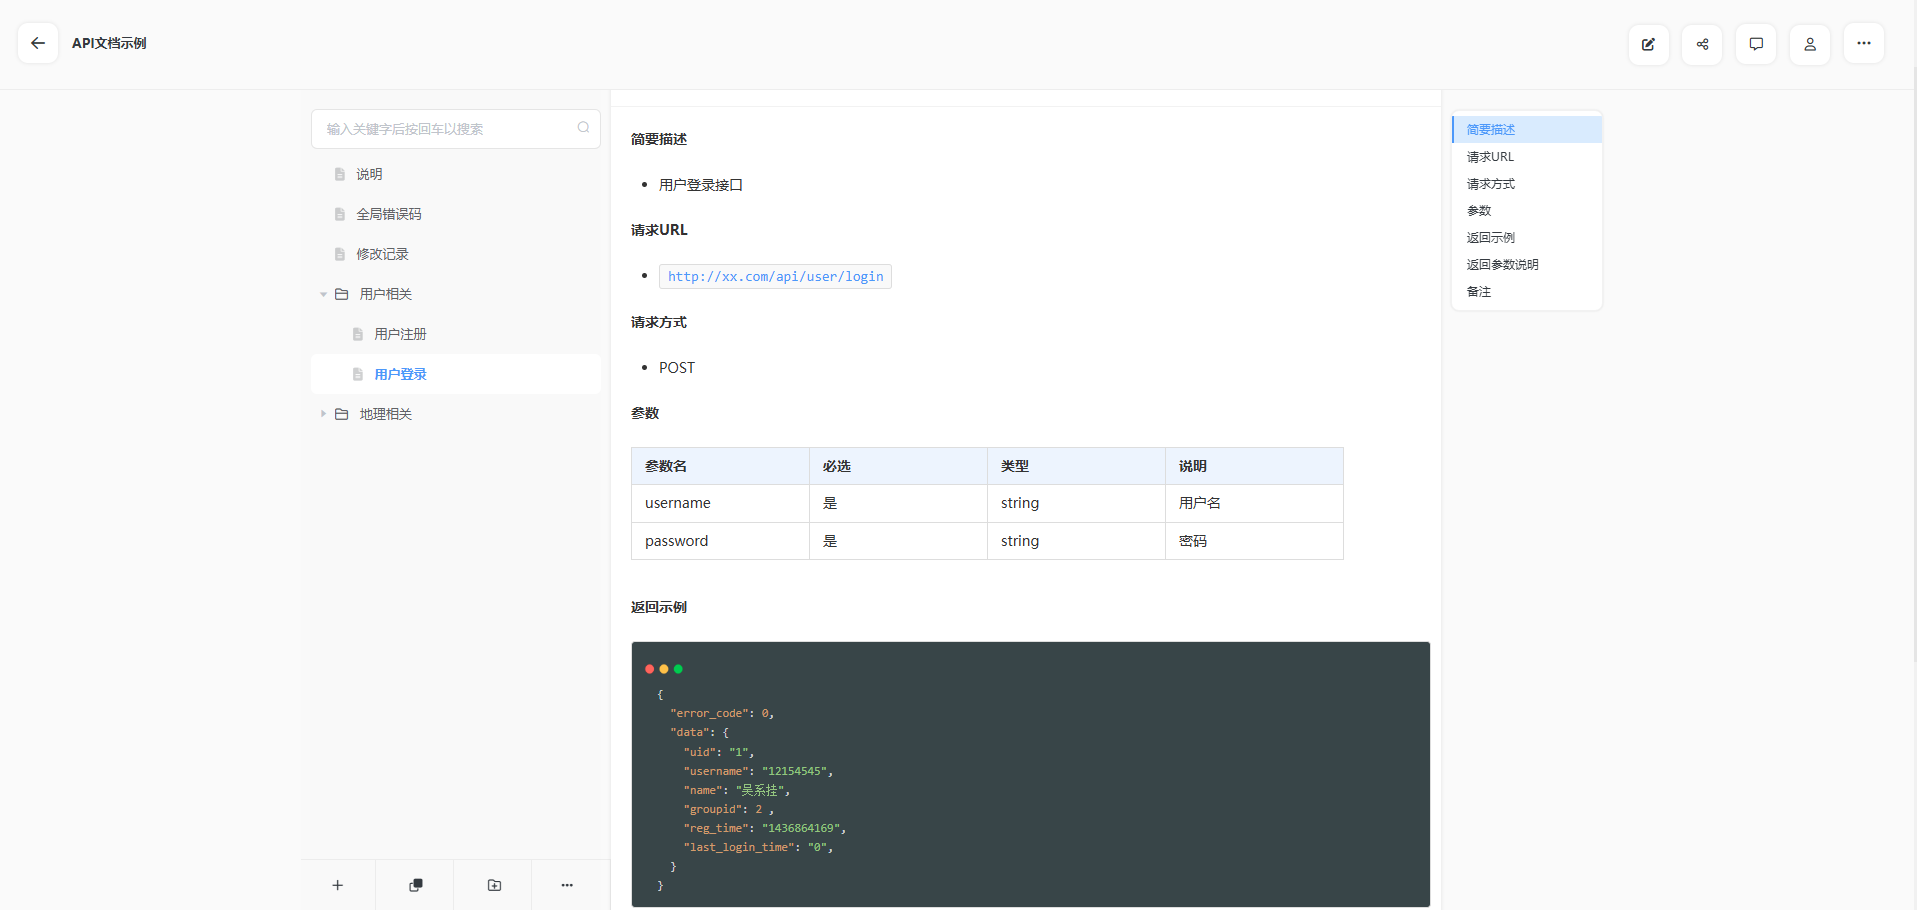Open the 用户注册 page
1917x910 pixels.
(x=400, y=334)
